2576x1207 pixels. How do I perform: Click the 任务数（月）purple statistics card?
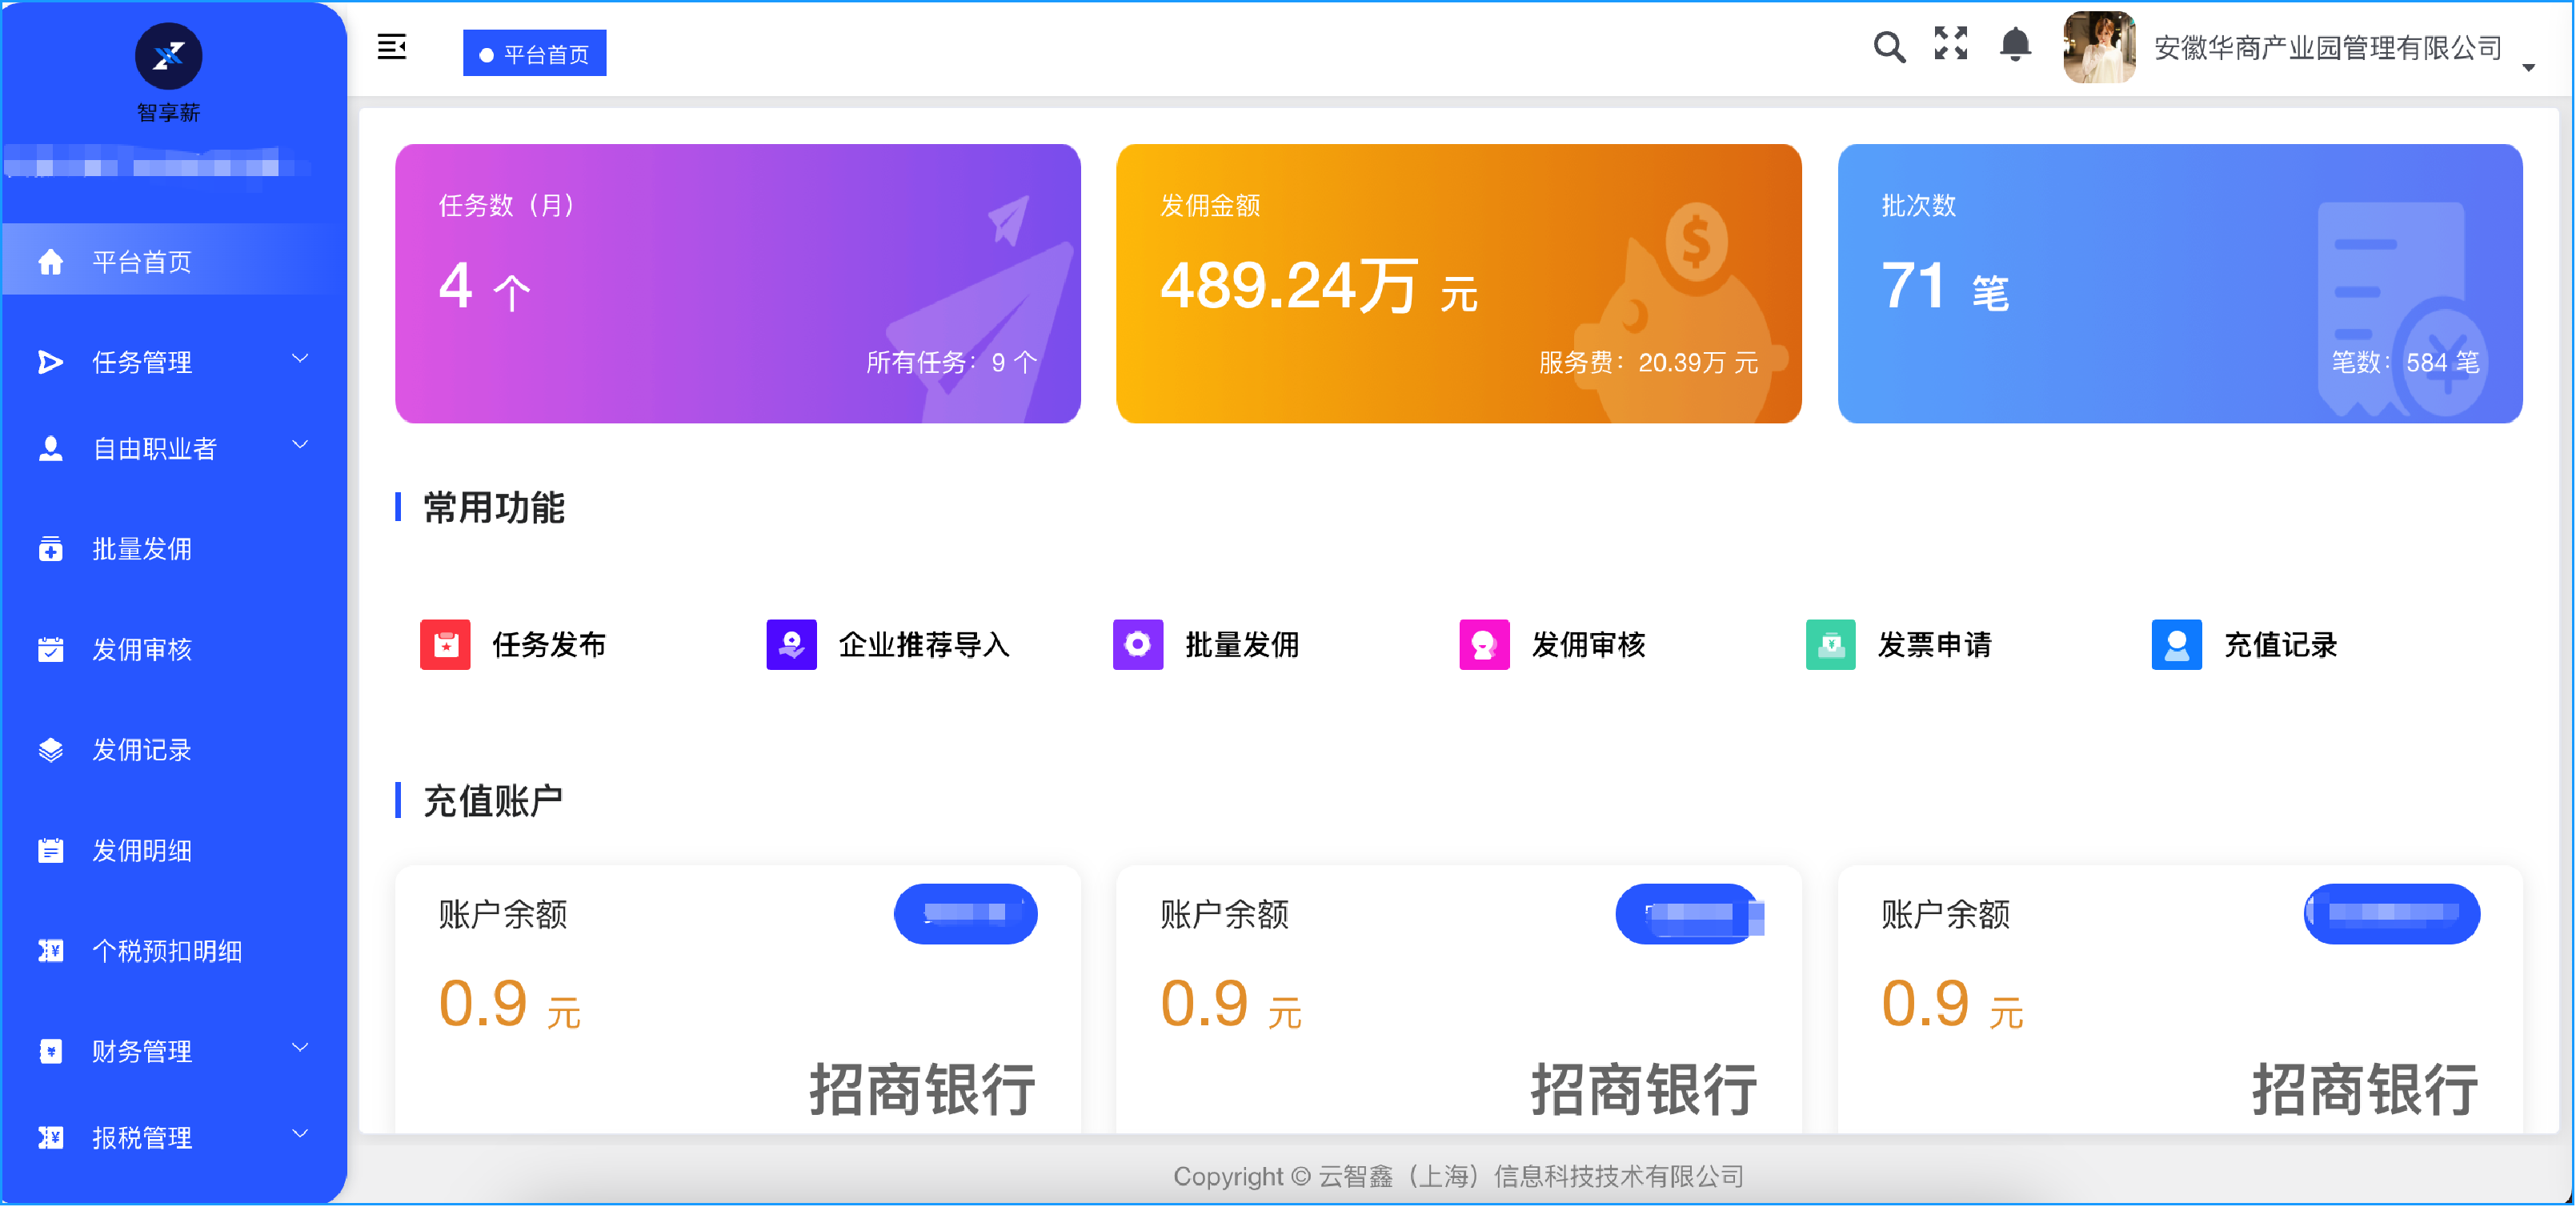pyautogui.click(x=738, y=284)
